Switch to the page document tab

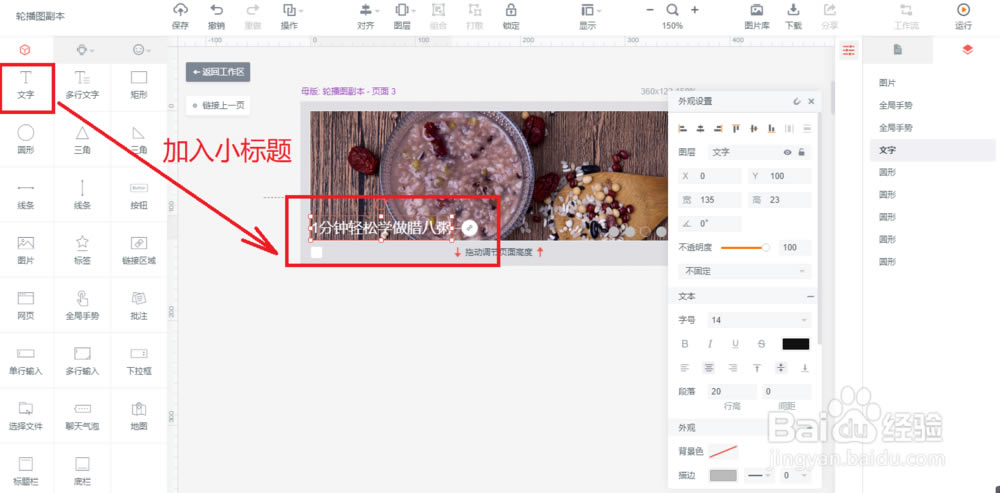[x=897, y=50]
